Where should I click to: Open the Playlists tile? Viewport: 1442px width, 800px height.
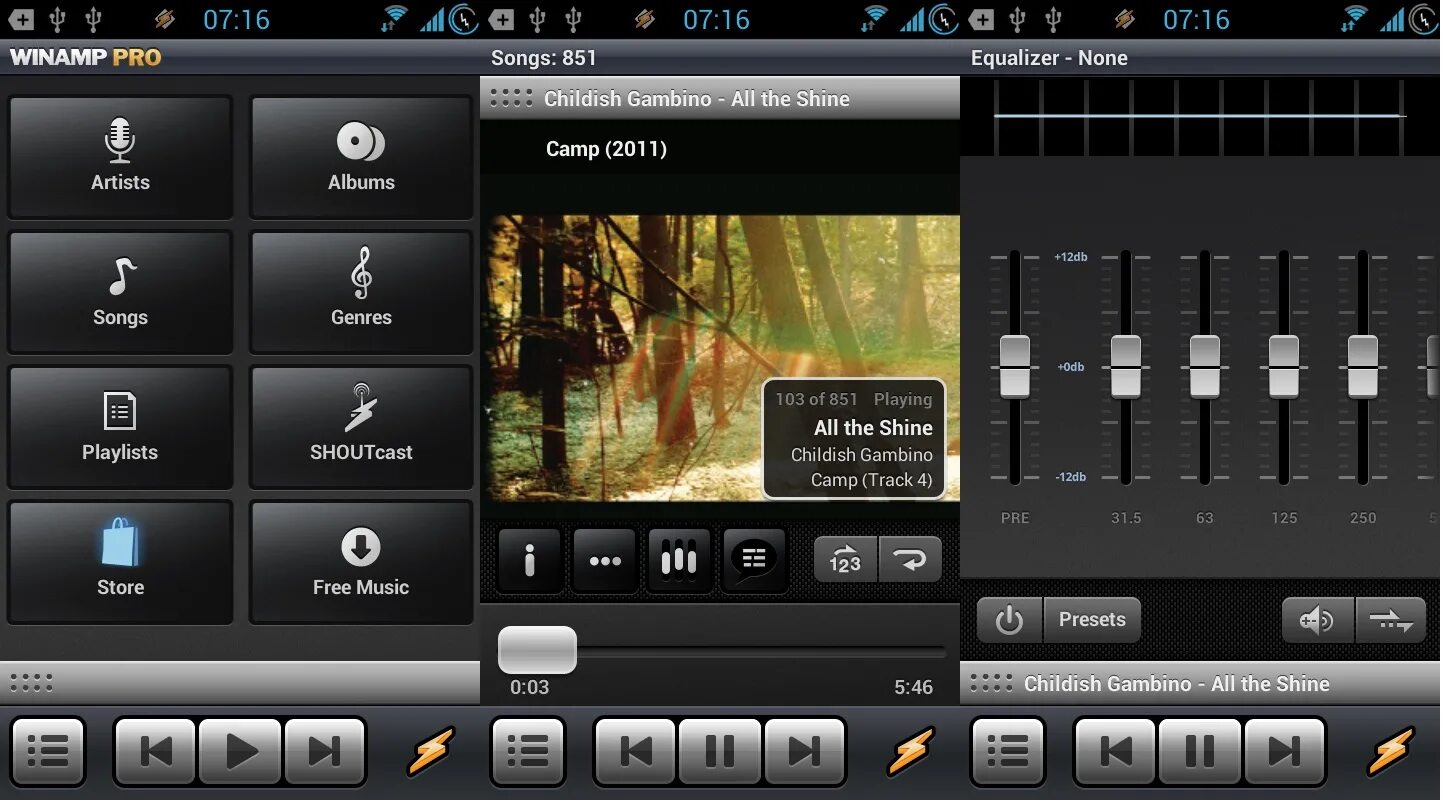point(120,427)
